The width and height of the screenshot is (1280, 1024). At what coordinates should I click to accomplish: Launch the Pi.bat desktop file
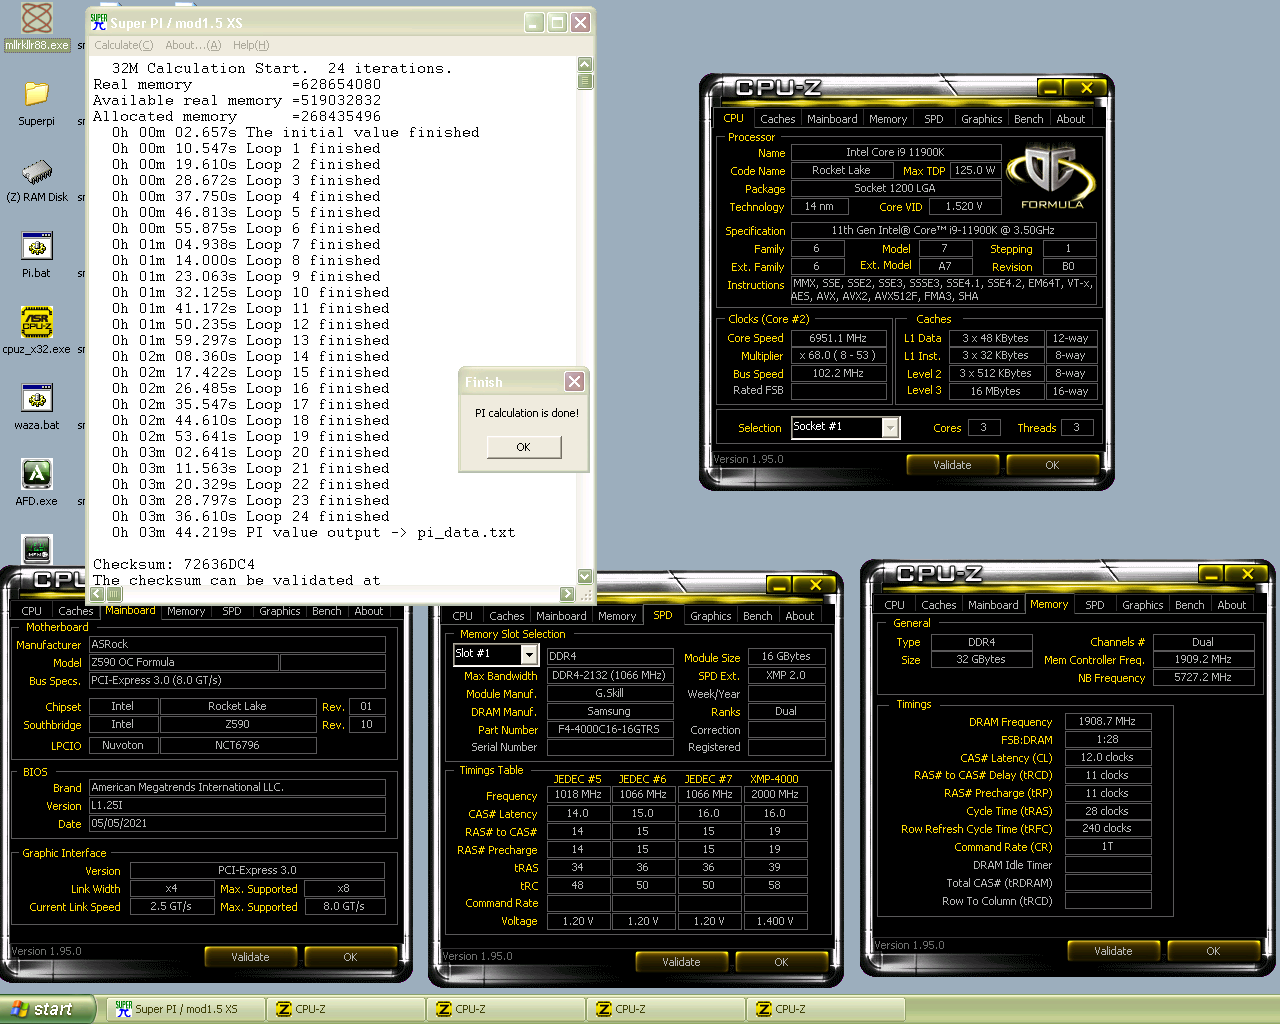(37, 256)
